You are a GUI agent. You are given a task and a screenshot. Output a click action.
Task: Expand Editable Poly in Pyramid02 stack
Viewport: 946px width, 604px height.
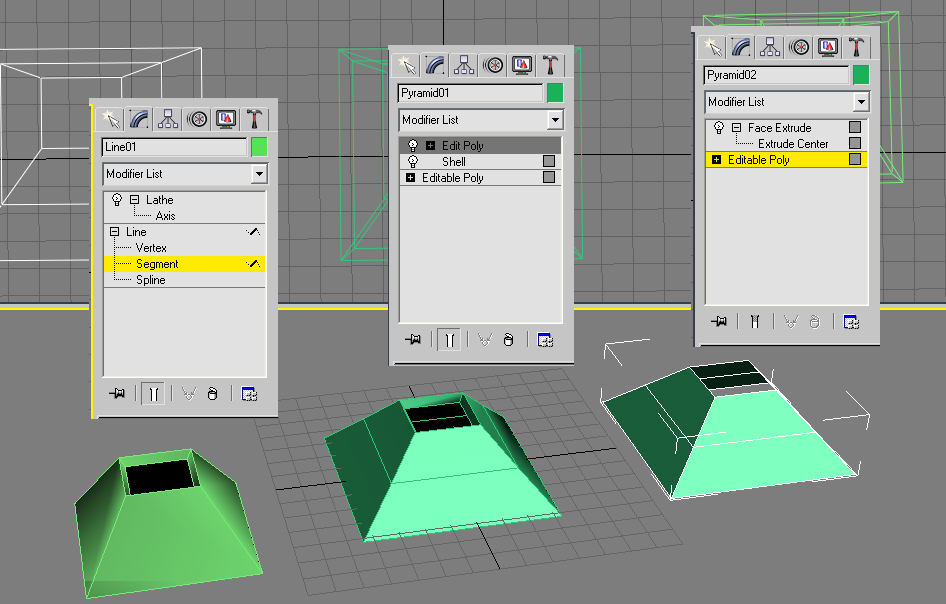[716, 160]
